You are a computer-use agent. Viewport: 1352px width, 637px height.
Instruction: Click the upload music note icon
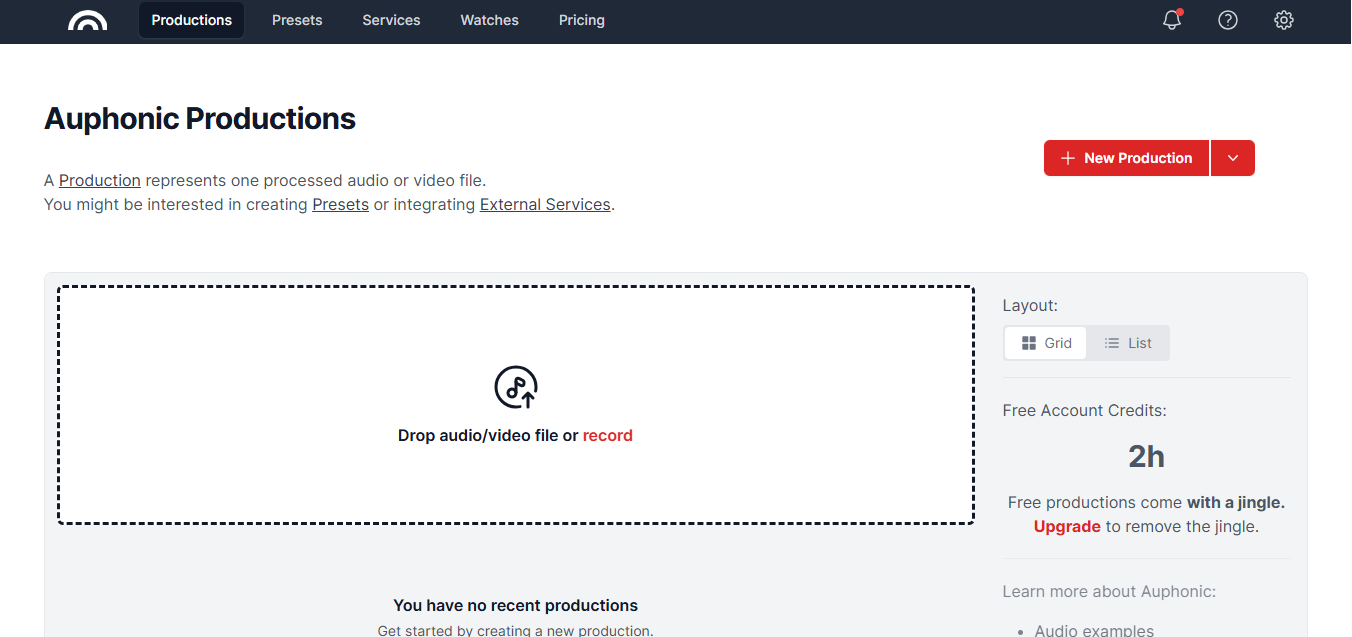tap(516, 387)
